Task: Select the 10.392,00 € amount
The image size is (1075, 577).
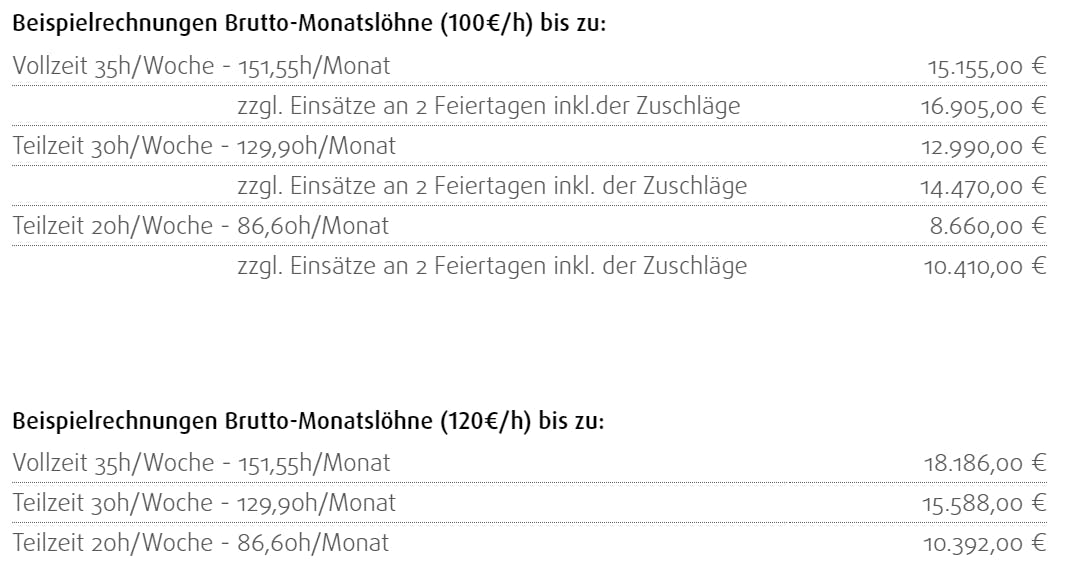Action: click(984, 543)
